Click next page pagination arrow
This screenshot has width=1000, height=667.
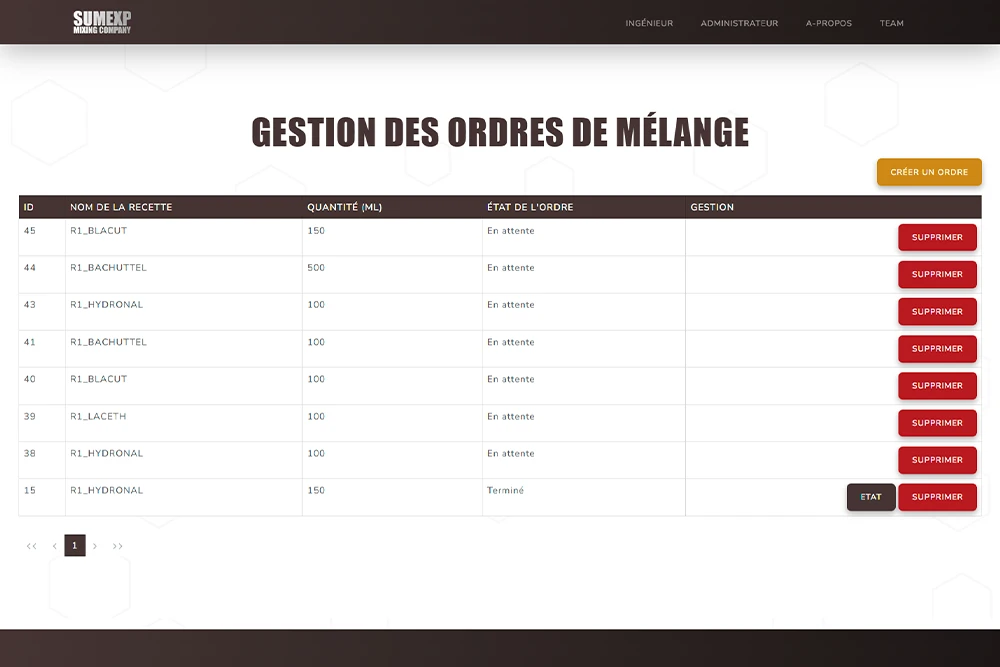click(x=95, y=546)
